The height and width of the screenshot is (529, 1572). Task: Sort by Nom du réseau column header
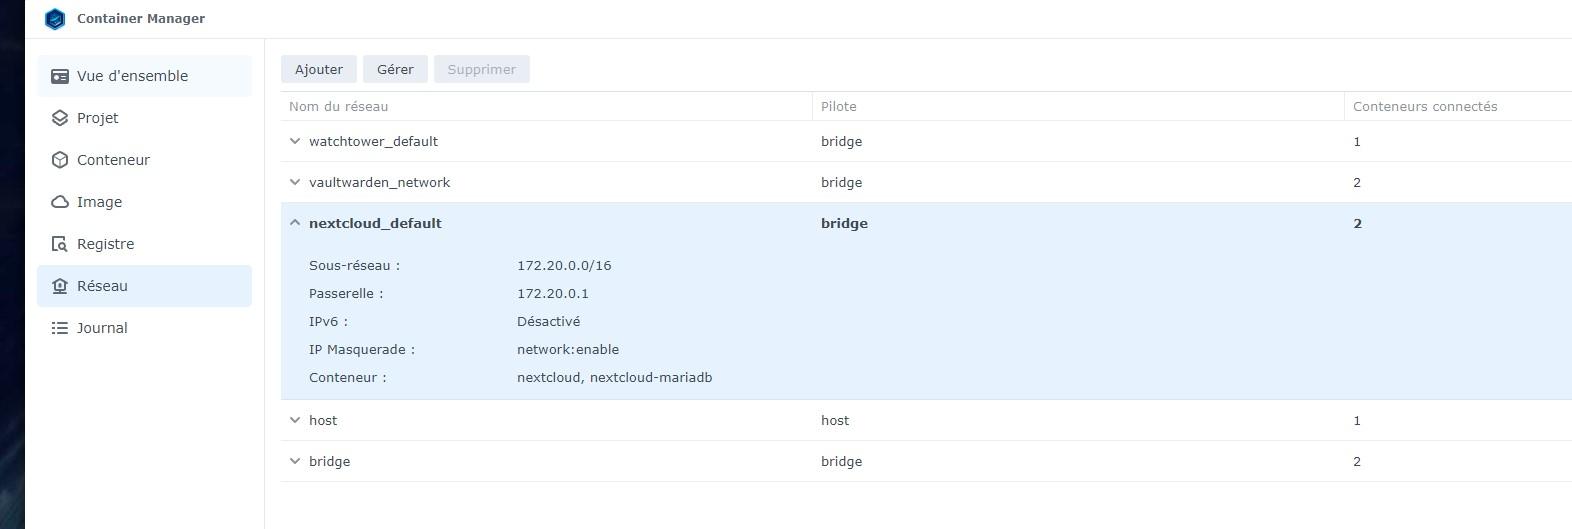(339, 106)
